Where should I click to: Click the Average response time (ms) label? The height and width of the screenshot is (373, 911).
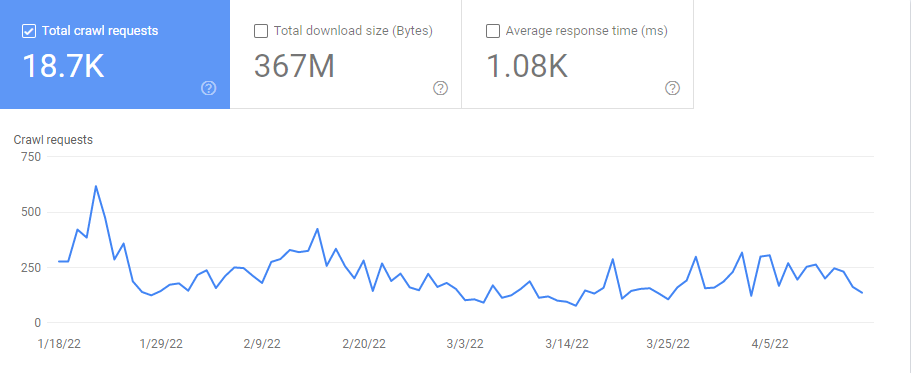point(587,31)
